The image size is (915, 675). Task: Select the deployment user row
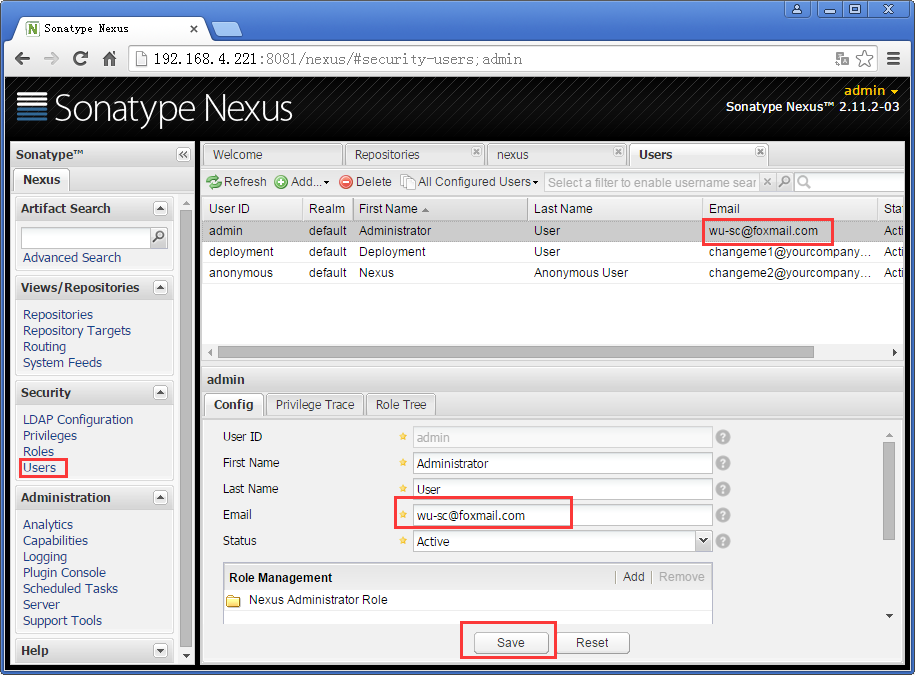tap(552, 252)
